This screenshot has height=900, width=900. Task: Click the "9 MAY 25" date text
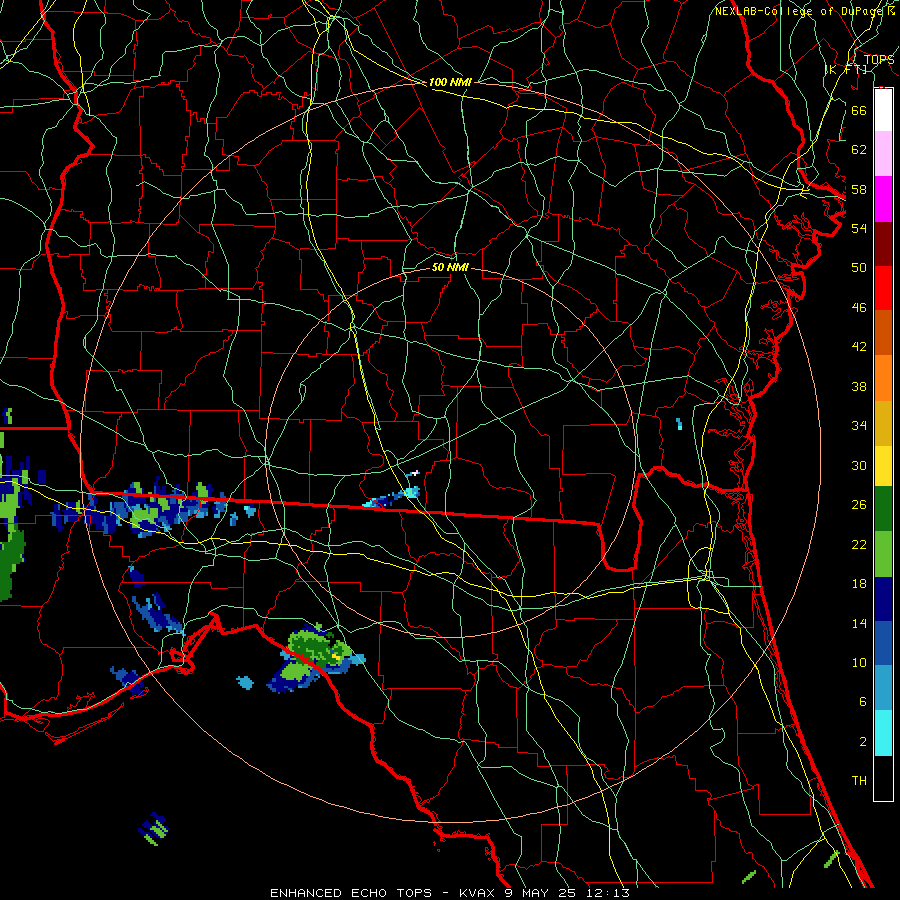542,893
